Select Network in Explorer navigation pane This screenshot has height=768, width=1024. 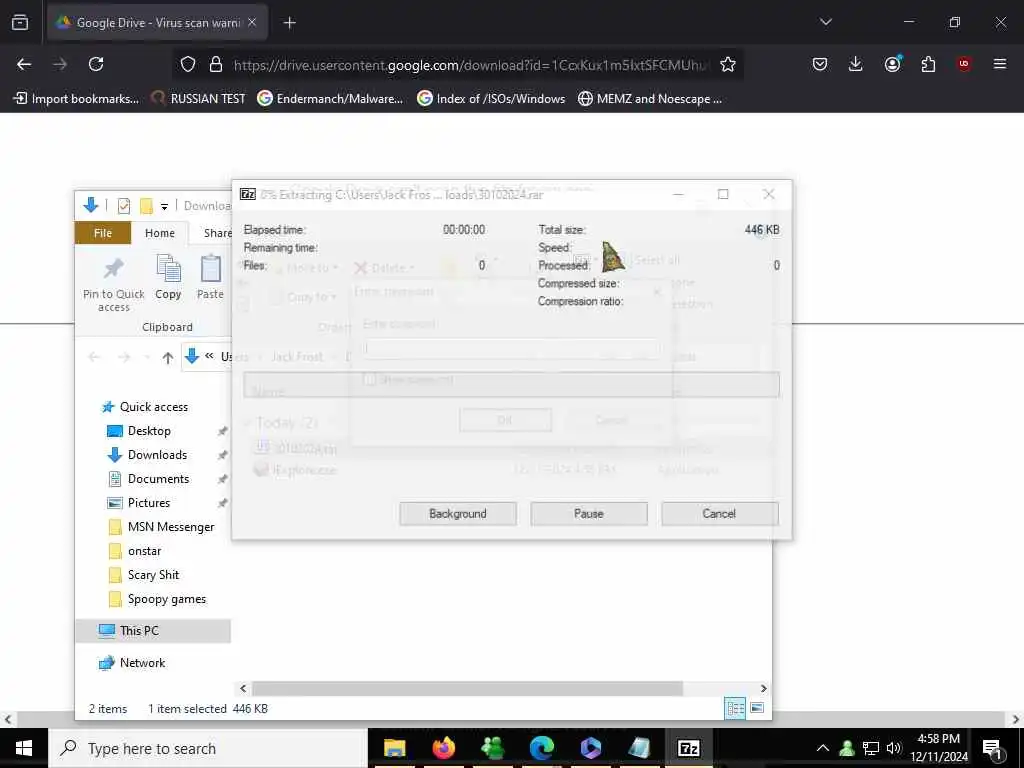pyautogui.click(x=142, y=663)
